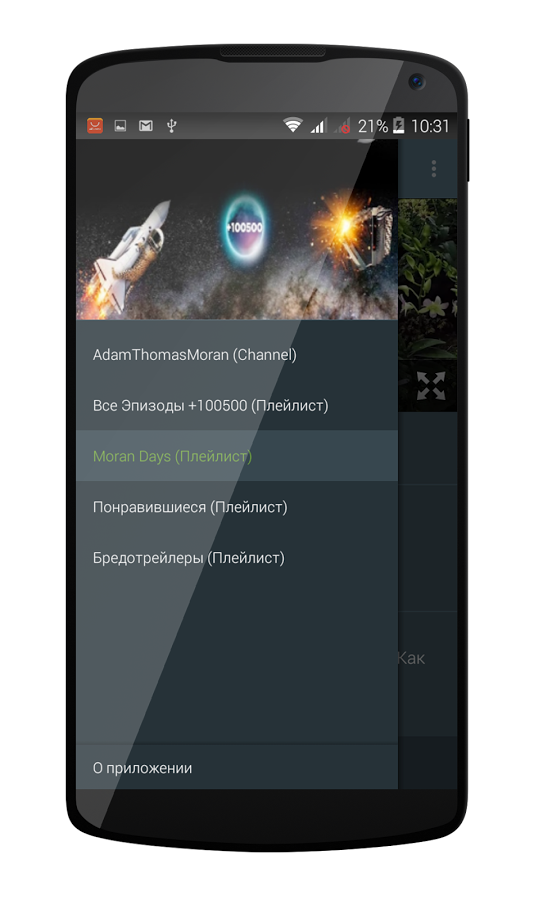Tap the +100500 logo in banner
543x900 pixels.
[245, 228]
